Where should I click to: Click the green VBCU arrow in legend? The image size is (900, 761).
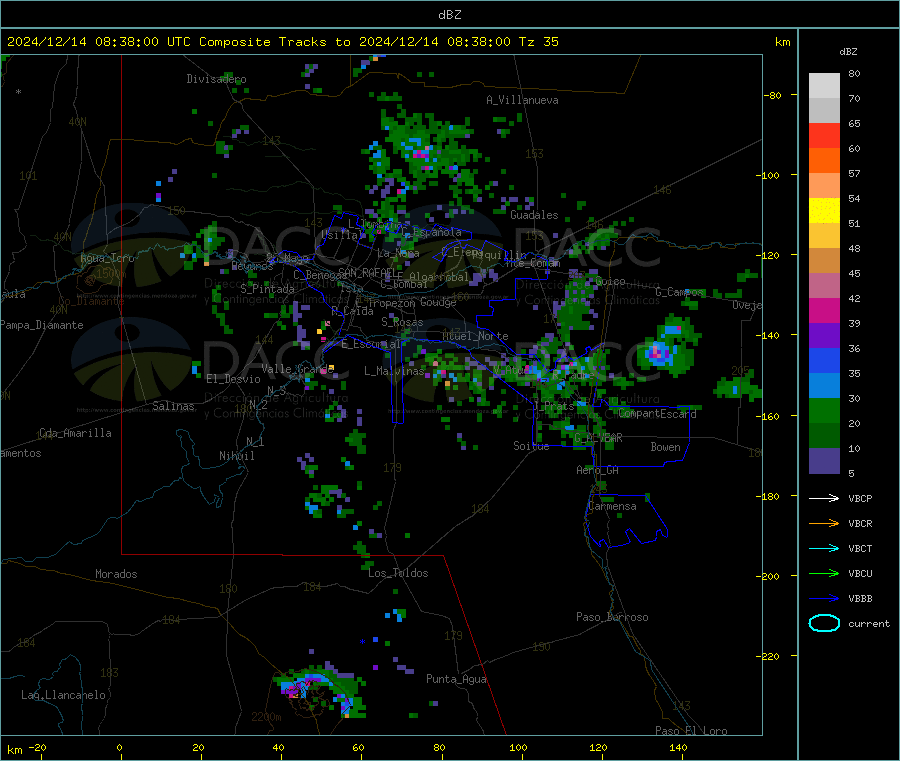click(824, 573)
